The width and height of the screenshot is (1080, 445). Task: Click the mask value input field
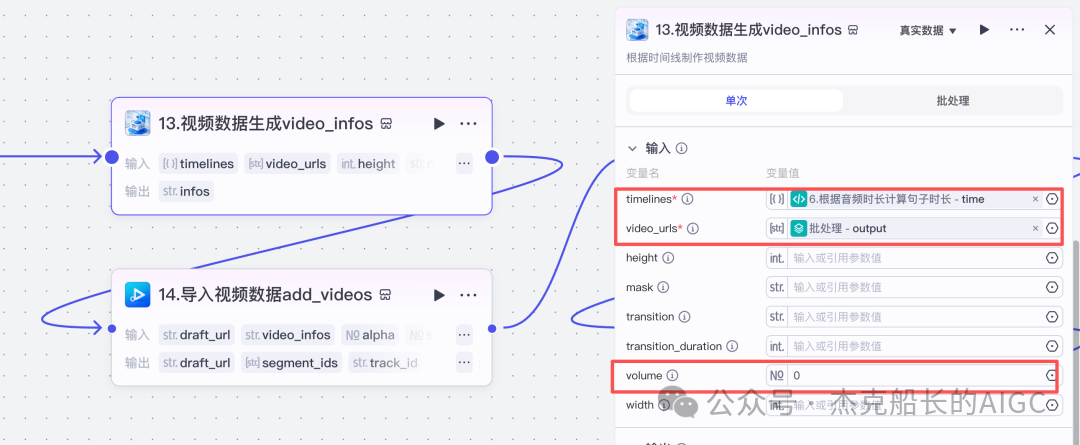(x=915, y=287)
